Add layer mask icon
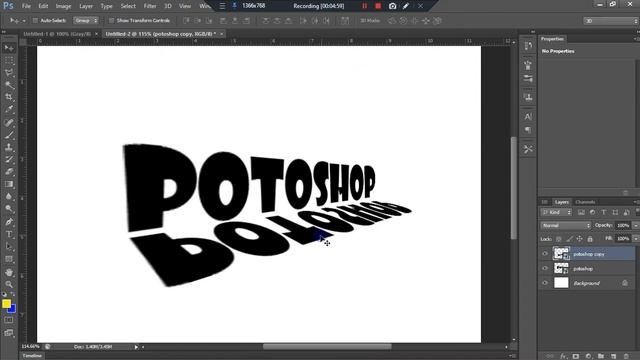The height and width of the screenshot is (360, 640). tap(576, 356)
